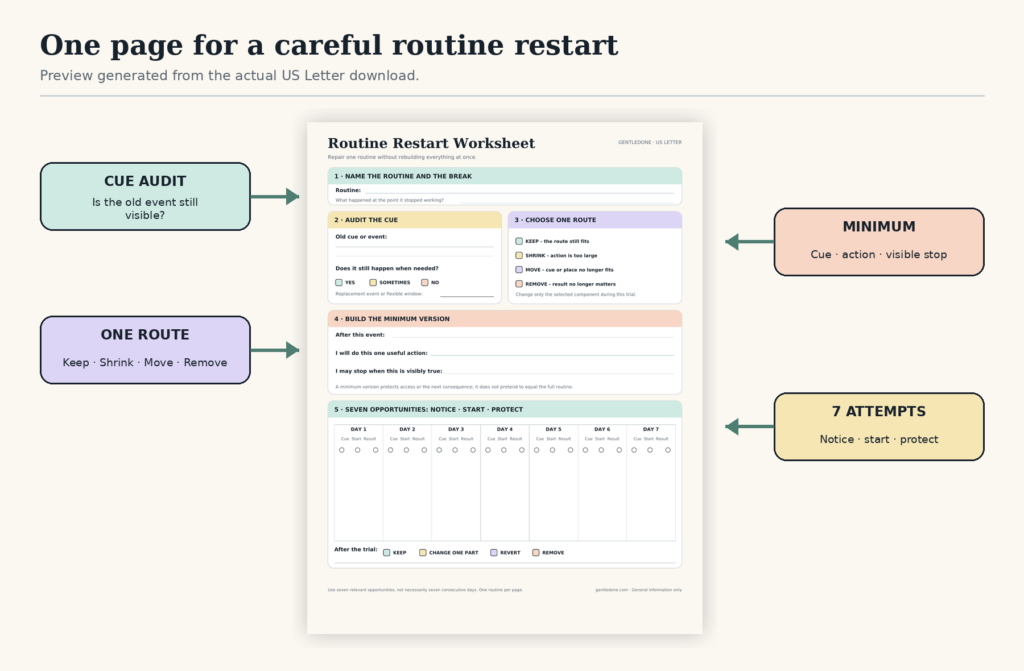Select the CUE AUDIT callout card
The image size is (1024, 671).
145,197
